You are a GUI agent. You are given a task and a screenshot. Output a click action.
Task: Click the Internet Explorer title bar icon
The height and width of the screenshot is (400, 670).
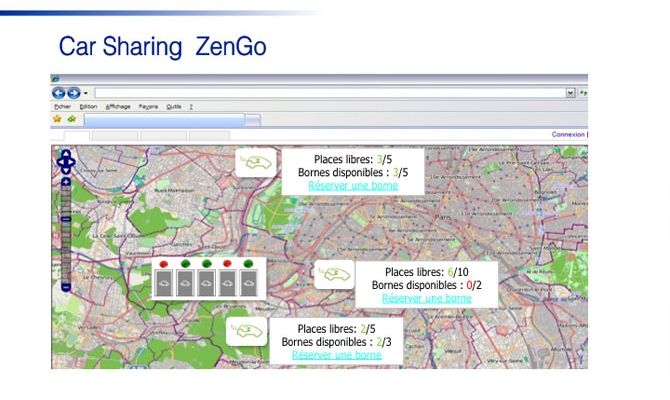tap(55, 79)
